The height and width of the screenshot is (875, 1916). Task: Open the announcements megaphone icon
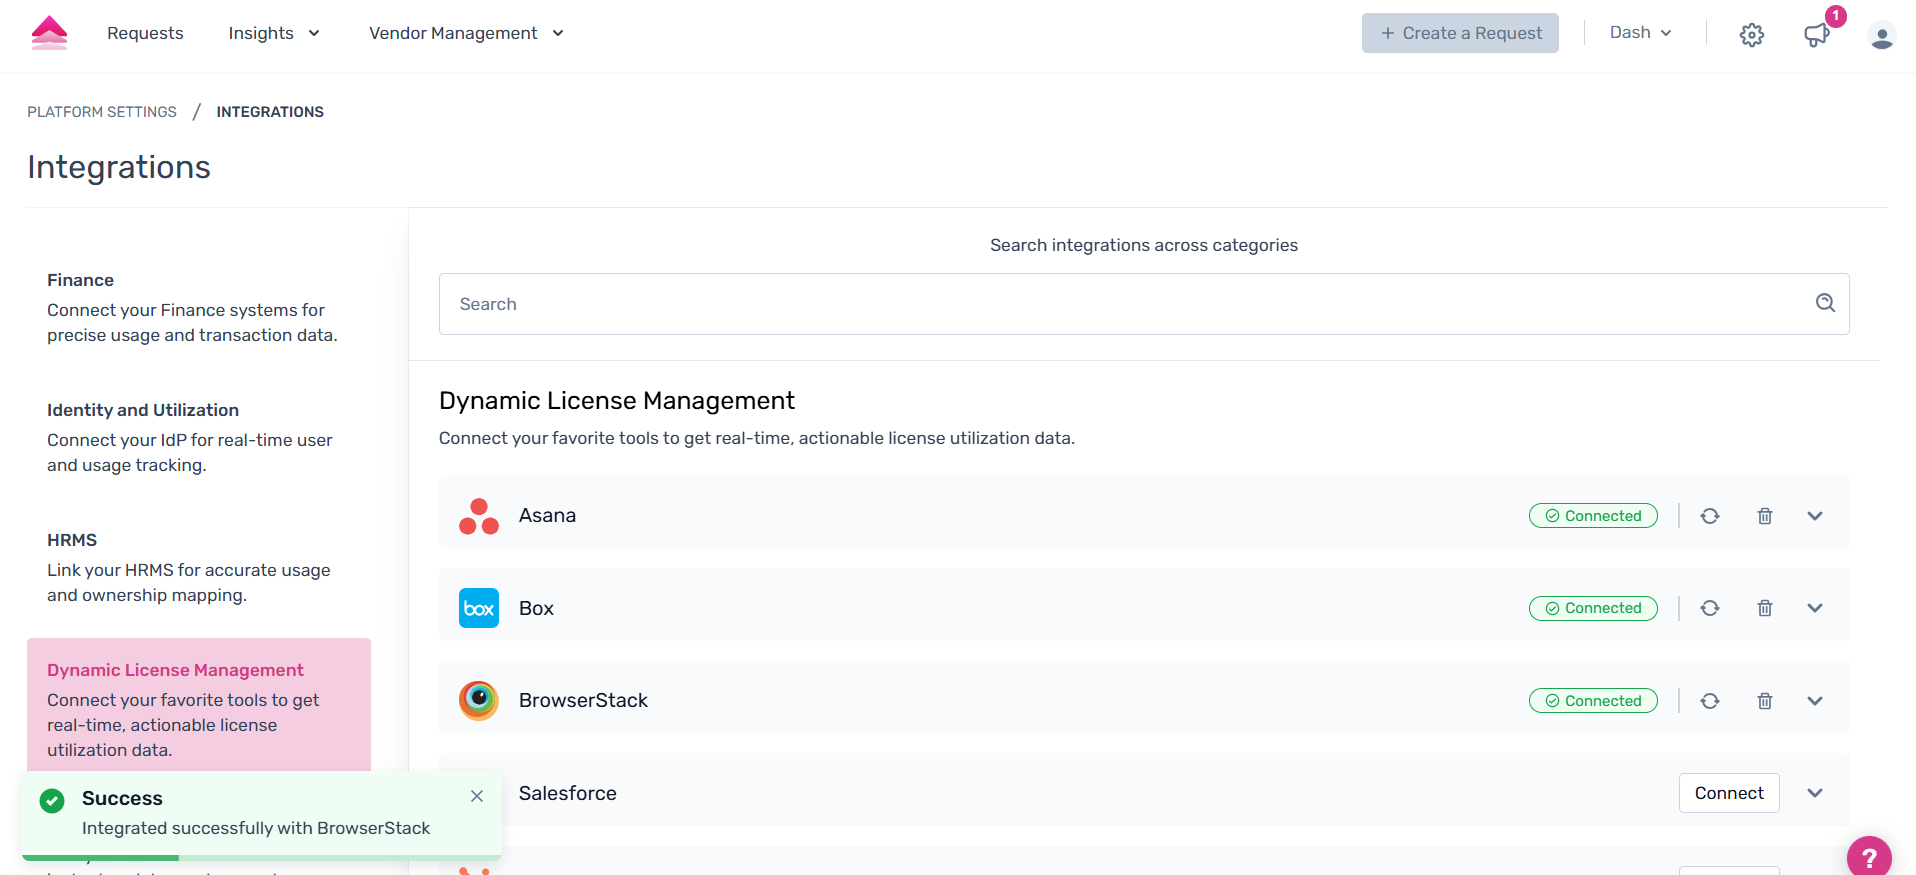click(1817, 35)
